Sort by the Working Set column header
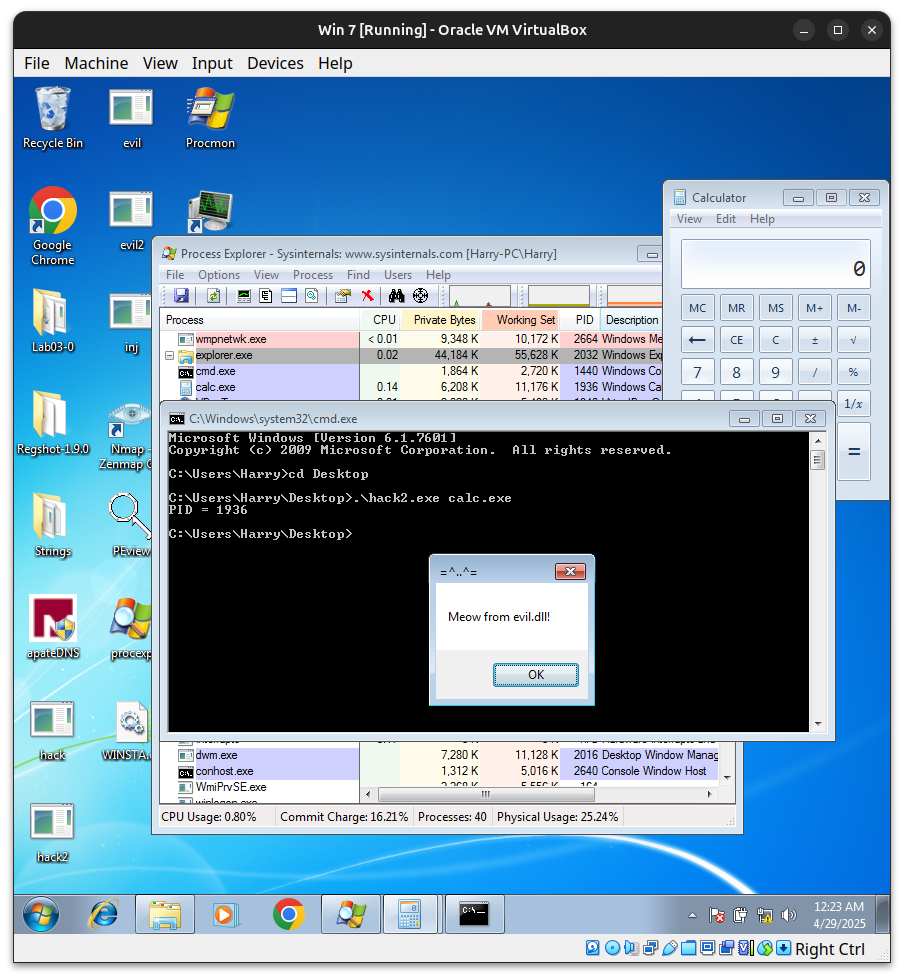Viewport: 904px width, 979px height. pos(520,320)
